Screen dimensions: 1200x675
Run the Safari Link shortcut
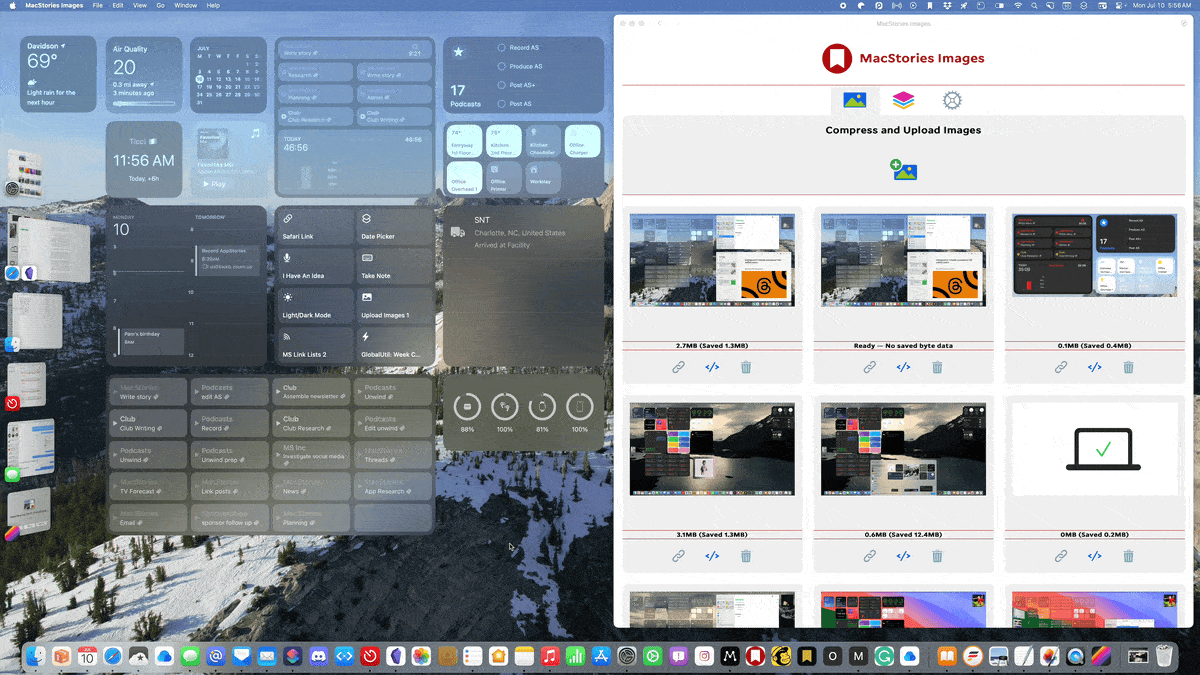[314, 227]
